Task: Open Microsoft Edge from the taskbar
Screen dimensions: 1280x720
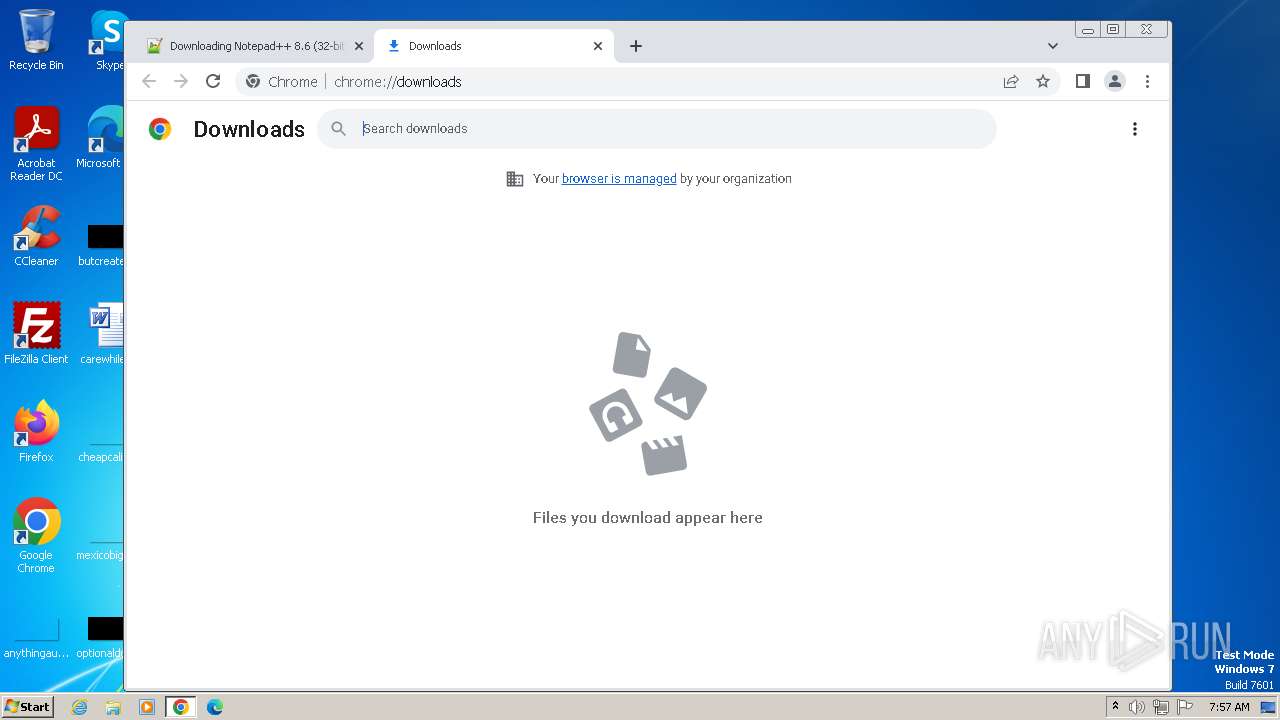Action: [214, 707]
